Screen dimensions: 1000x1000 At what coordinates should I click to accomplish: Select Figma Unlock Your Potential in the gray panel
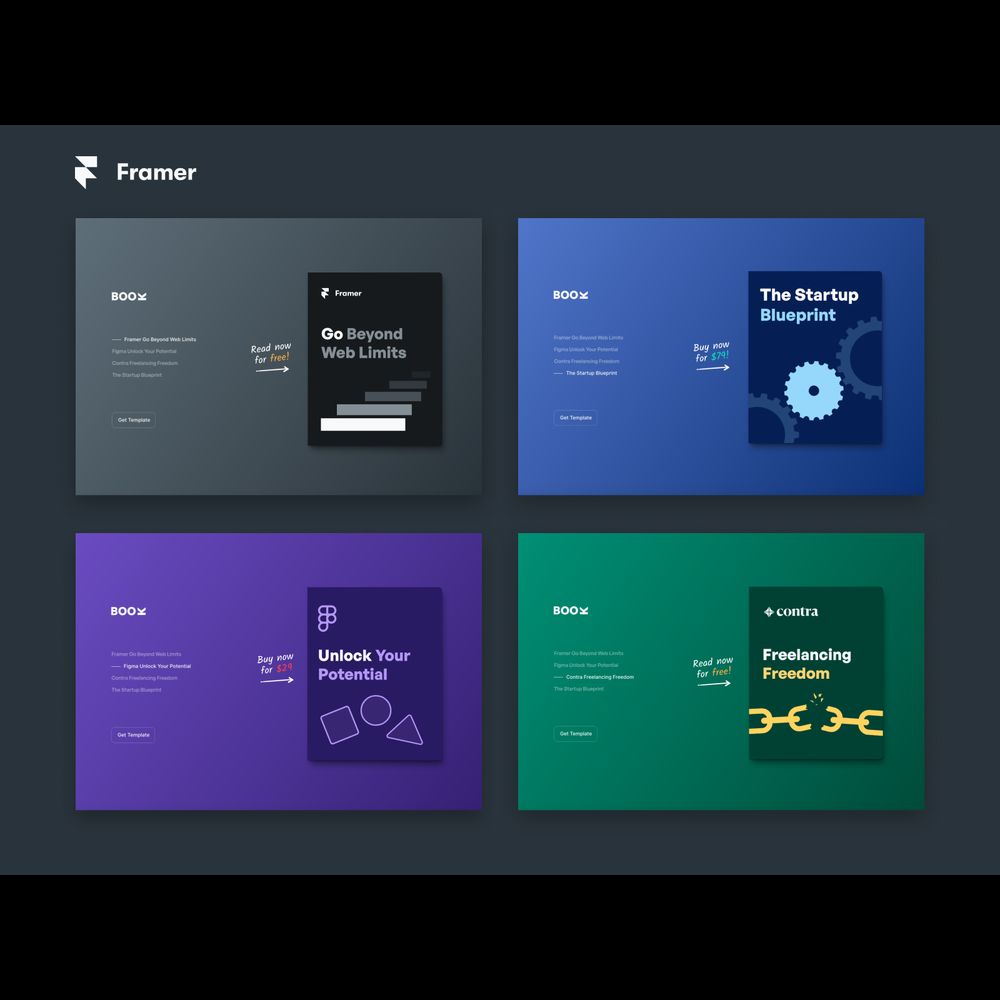pos(144,352)
